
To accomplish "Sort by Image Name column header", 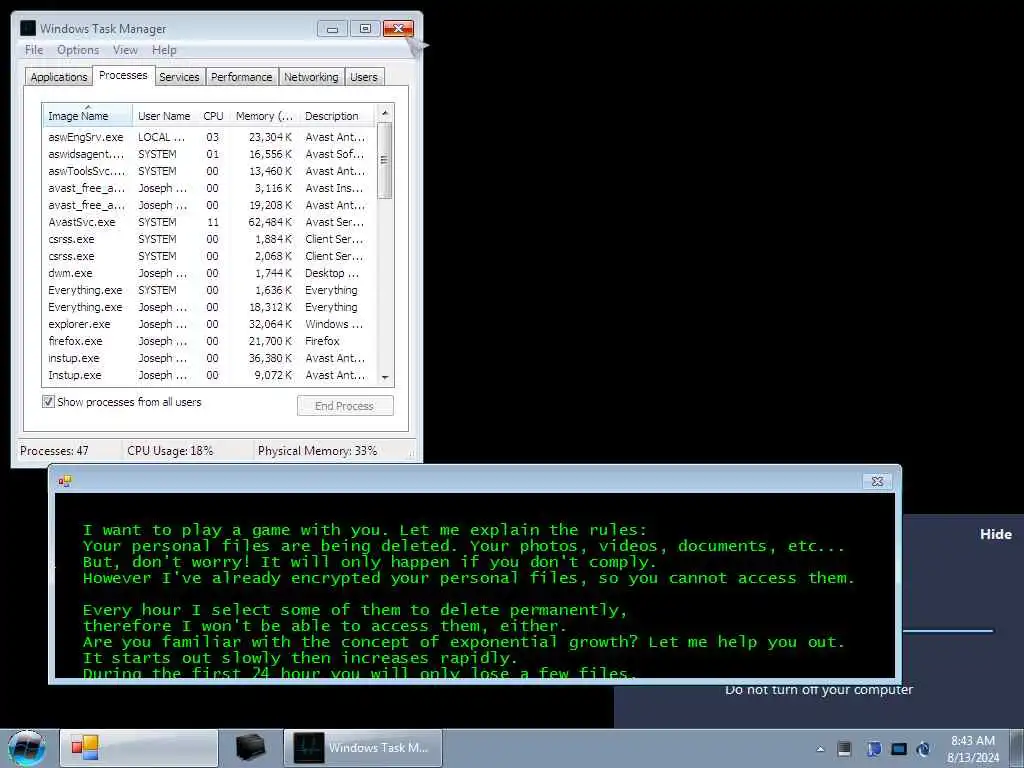I will click(x=88, y=116).
